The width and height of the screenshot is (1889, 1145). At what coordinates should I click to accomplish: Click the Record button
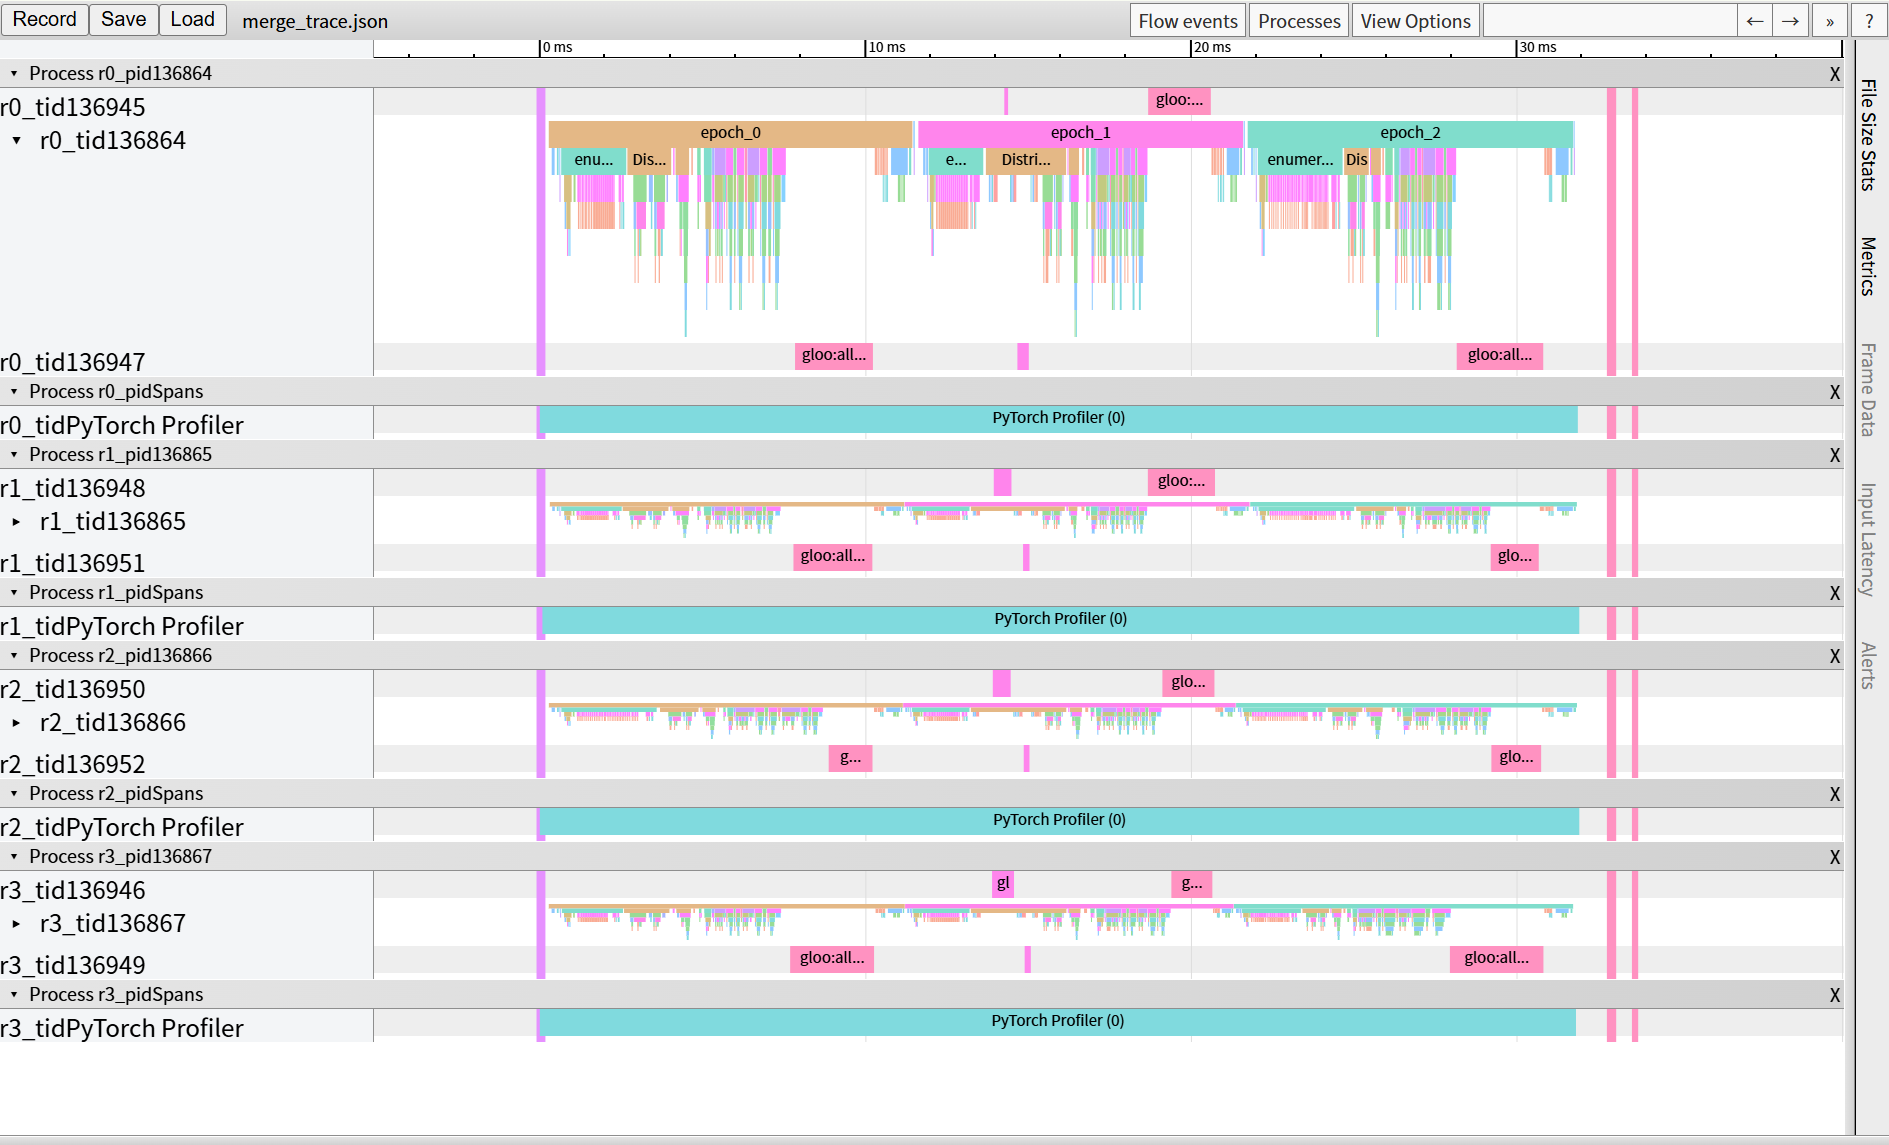45,20
